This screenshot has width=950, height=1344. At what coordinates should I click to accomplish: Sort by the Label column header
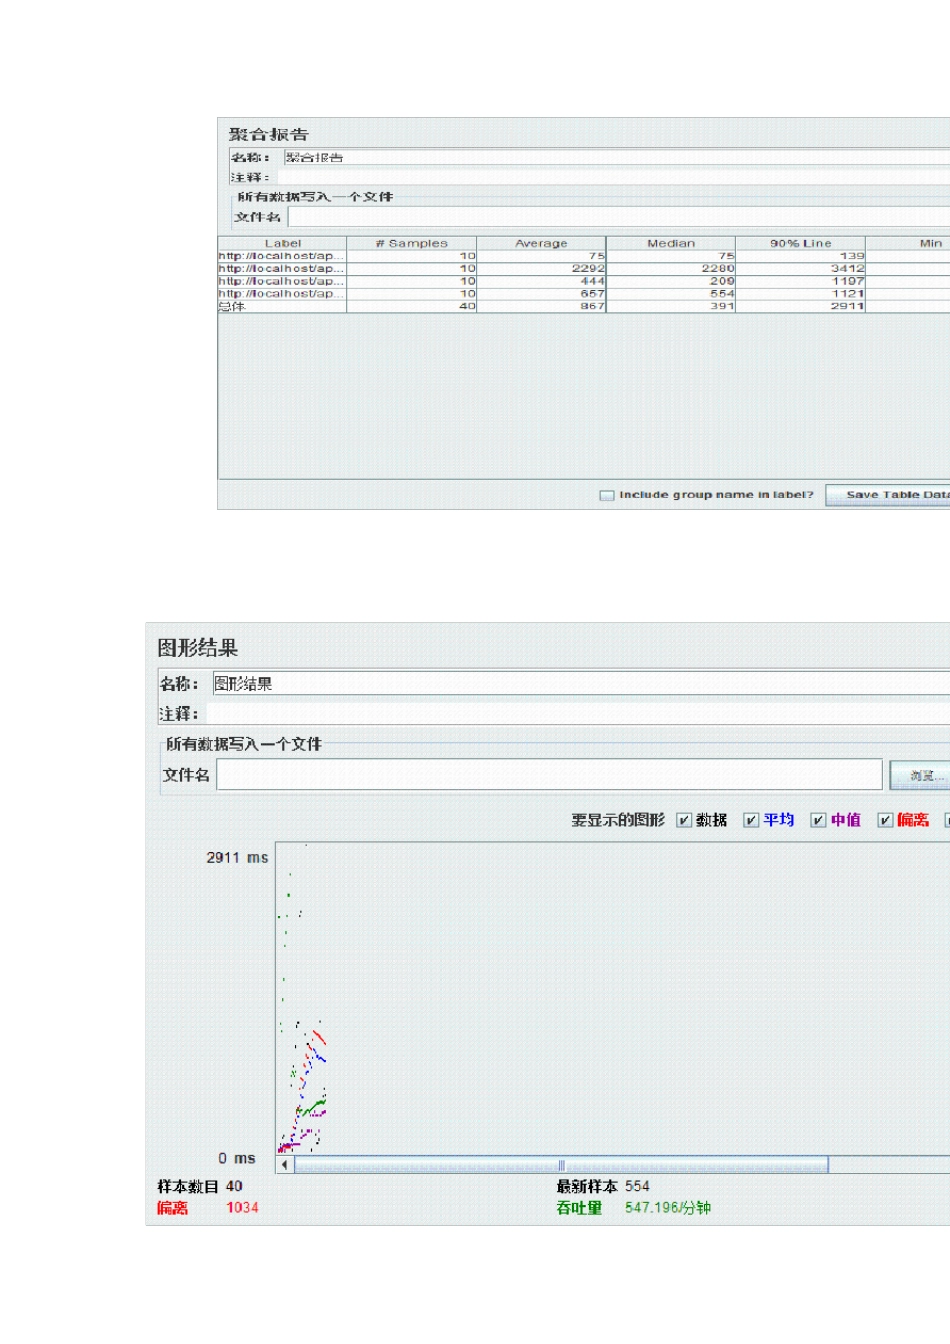(283, 243)
